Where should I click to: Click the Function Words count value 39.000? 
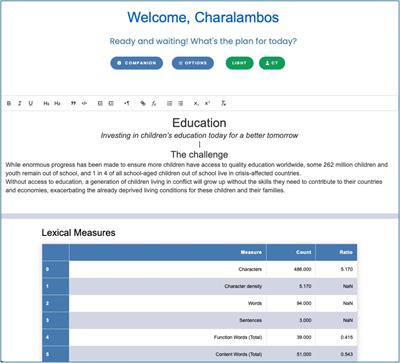[304, 337]
